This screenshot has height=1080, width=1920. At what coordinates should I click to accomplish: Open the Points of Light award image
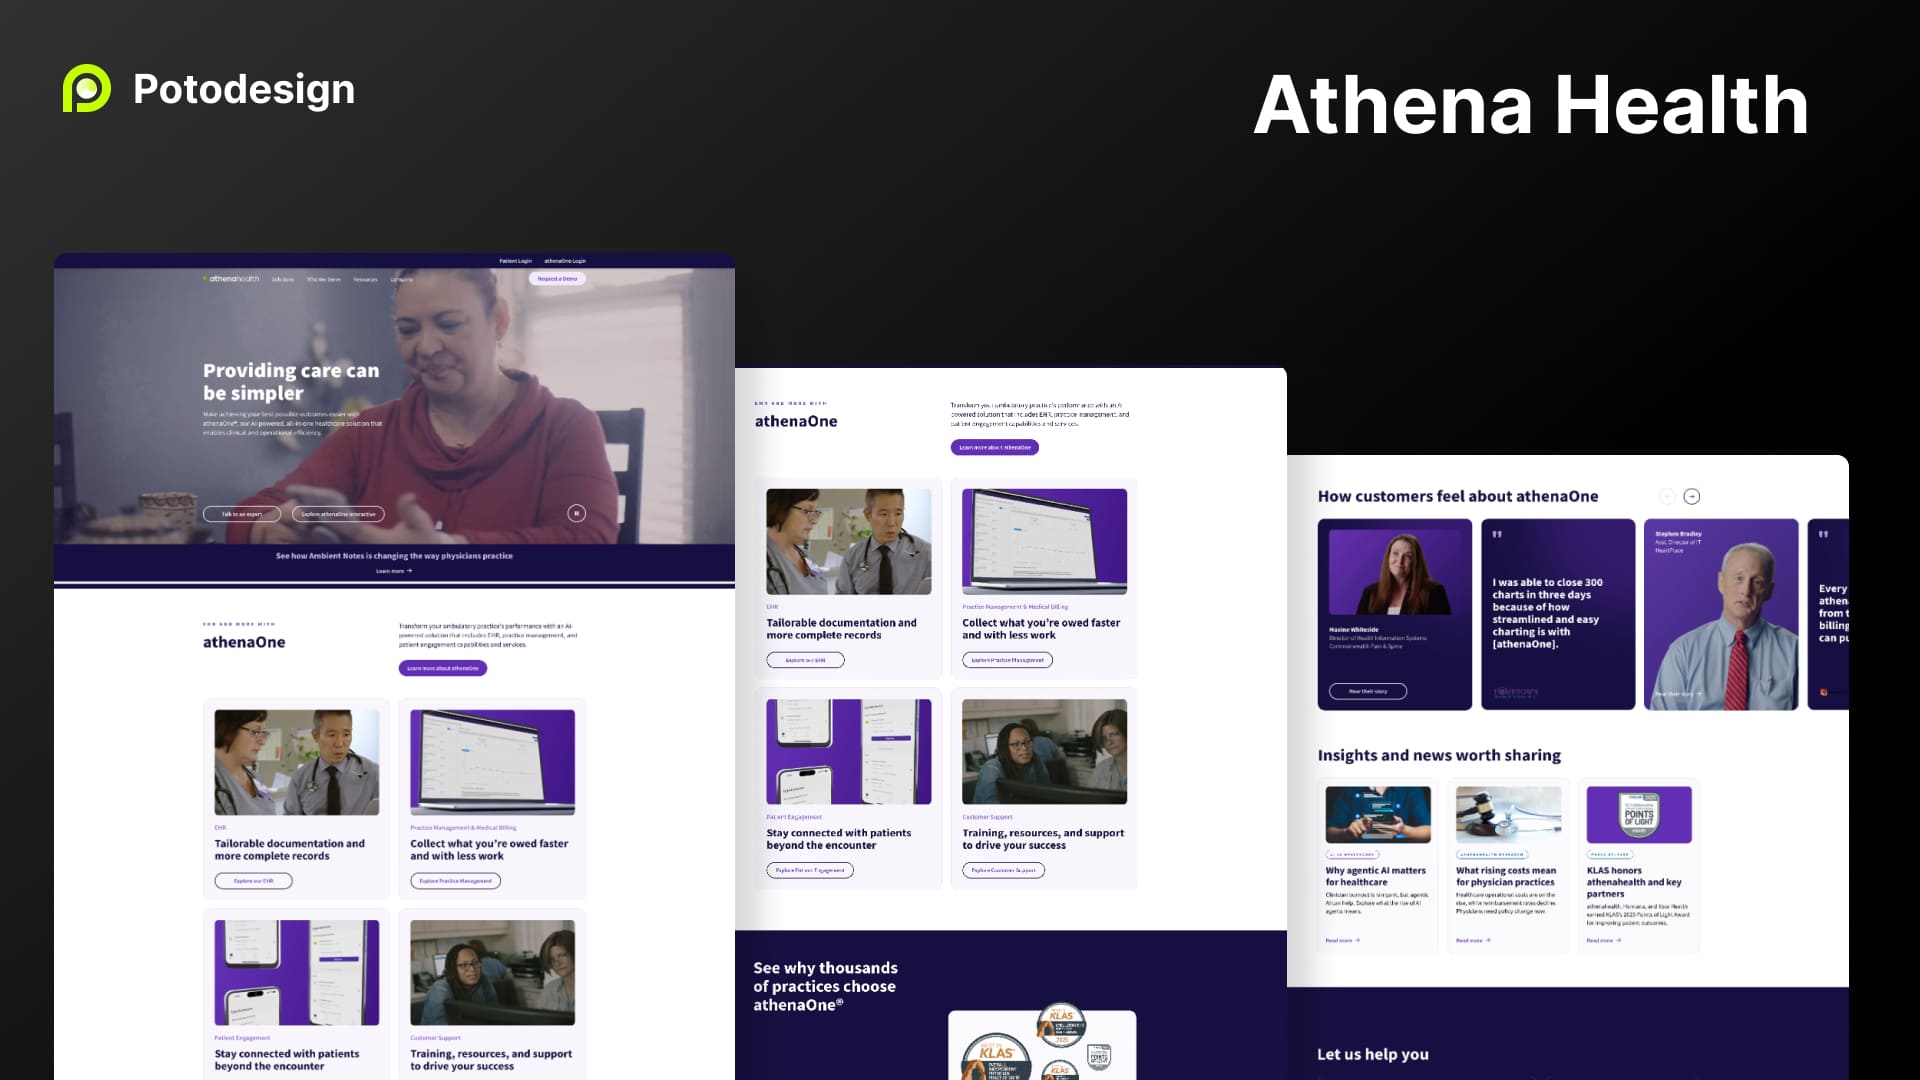(1639, 814)
